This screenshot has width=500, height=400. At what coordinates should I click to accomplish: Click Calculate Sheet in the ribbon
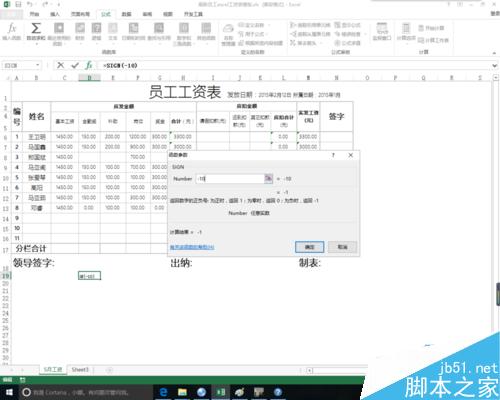[x=433, y=40]
